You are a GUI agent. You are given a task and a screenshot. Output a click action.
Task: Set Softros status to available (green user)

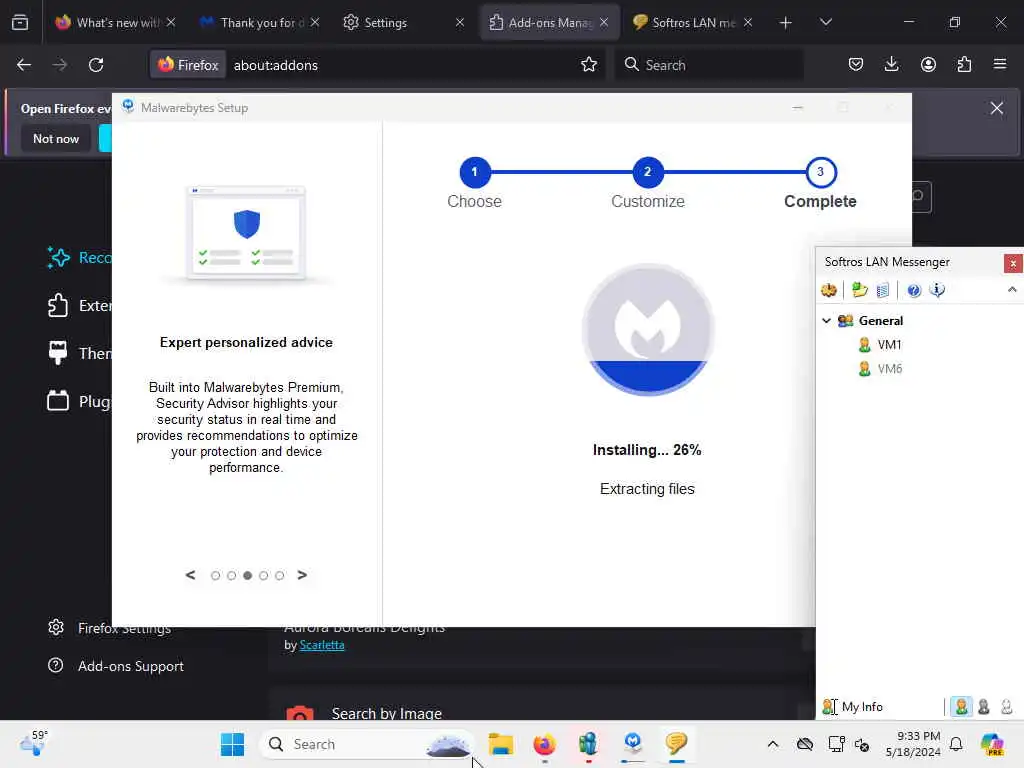(961, 707)
